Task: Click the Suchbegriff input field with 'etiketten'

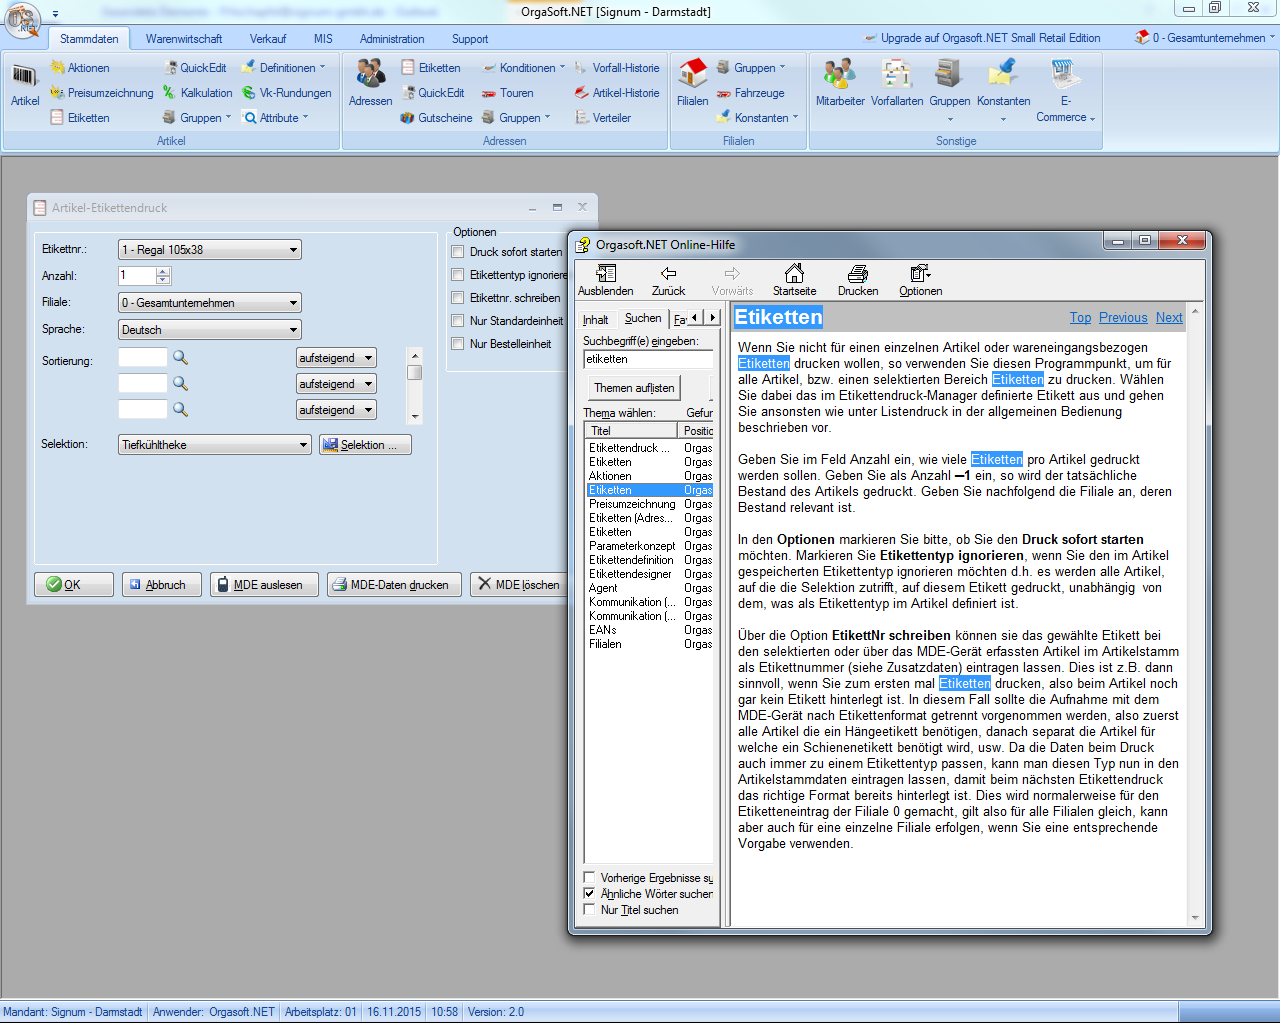Action: point(647,359)
